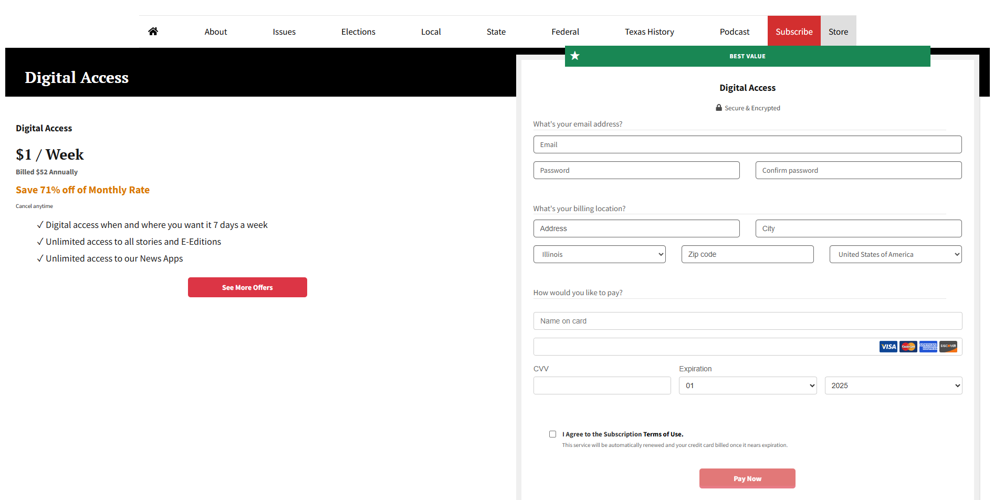This screenshot has width=994, height=500.
Task: Open the Illinois state dropdown
Action: coord(599,255)
